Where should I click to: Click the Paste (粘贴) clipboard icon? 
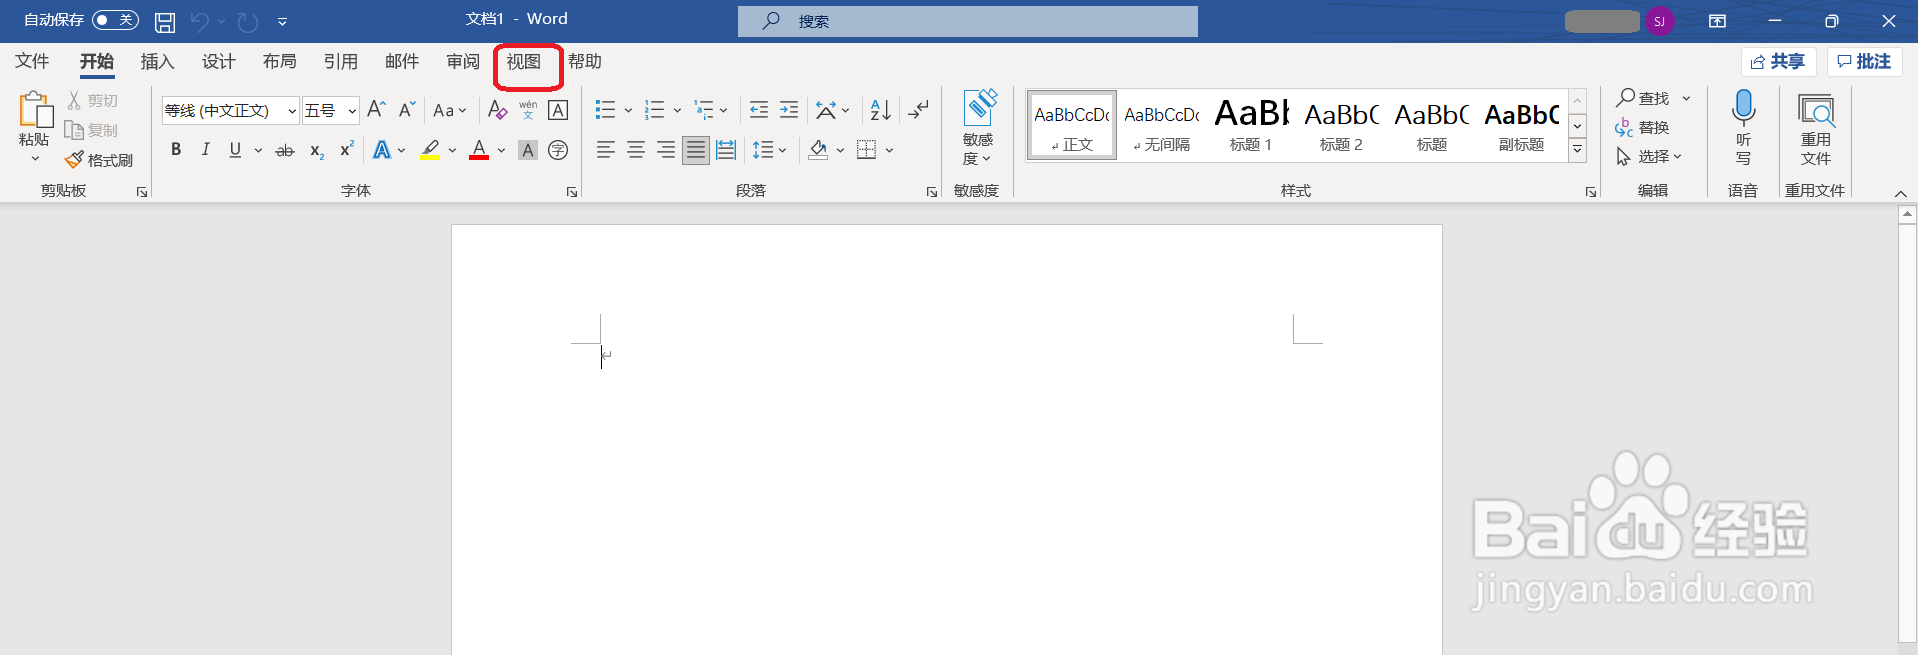pos(35,108)
